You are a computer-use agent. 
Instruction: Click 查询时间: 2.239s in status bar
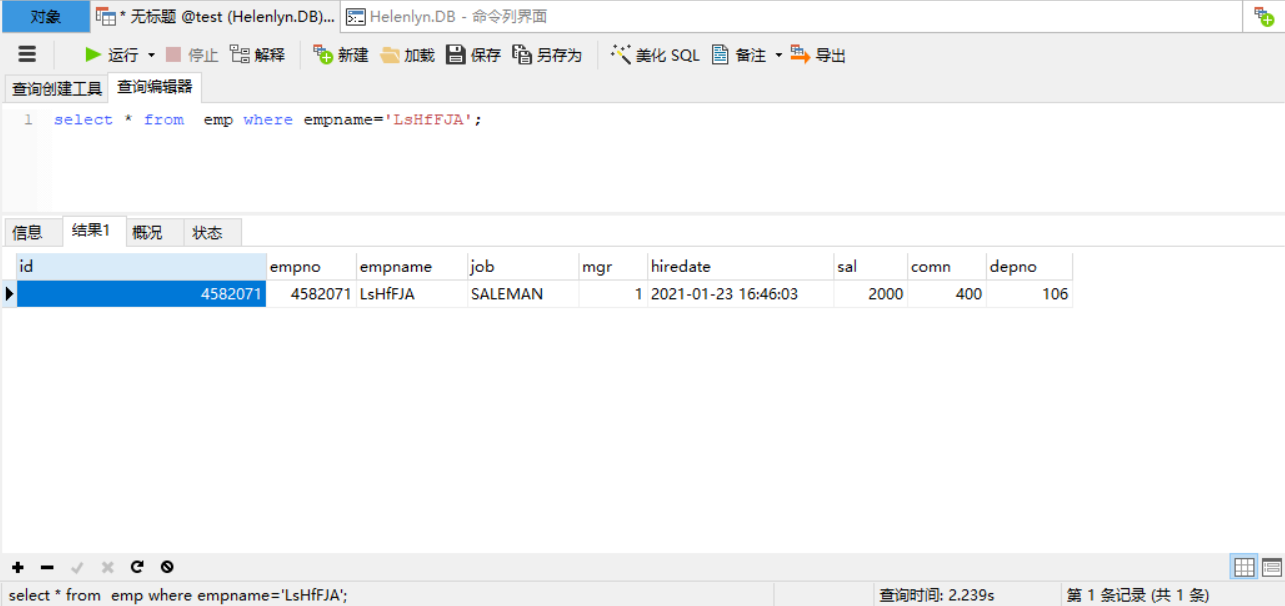tap(937, 595)
